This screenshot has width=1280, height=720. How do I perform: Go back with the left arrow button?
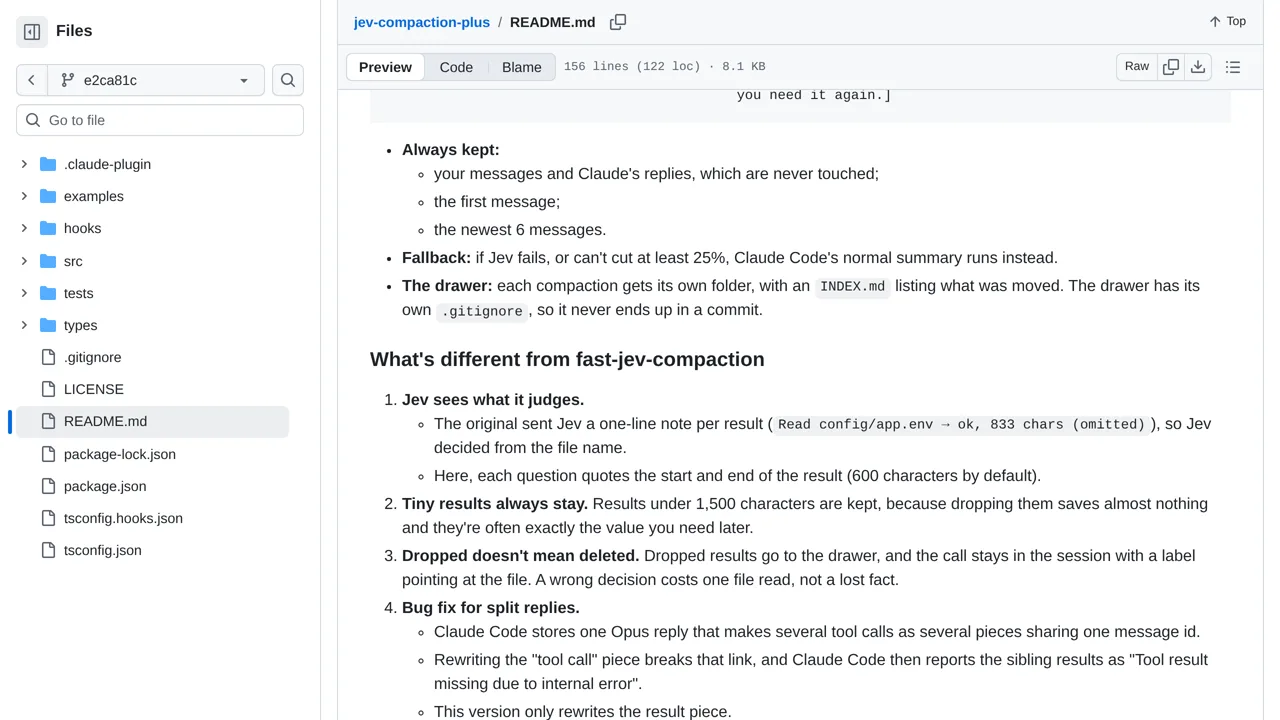(x=32, y=80)
